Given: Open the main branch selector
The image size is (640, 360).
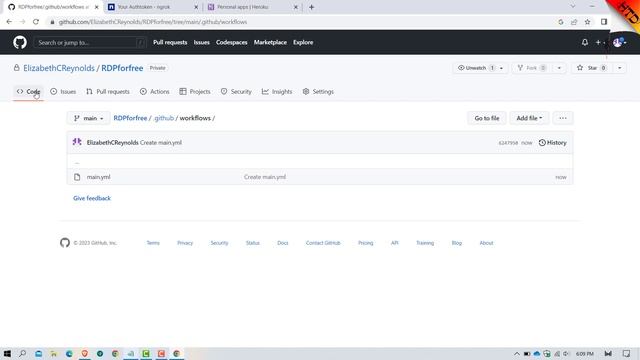Looking at the screenshot, I should [x=89, y=118].
